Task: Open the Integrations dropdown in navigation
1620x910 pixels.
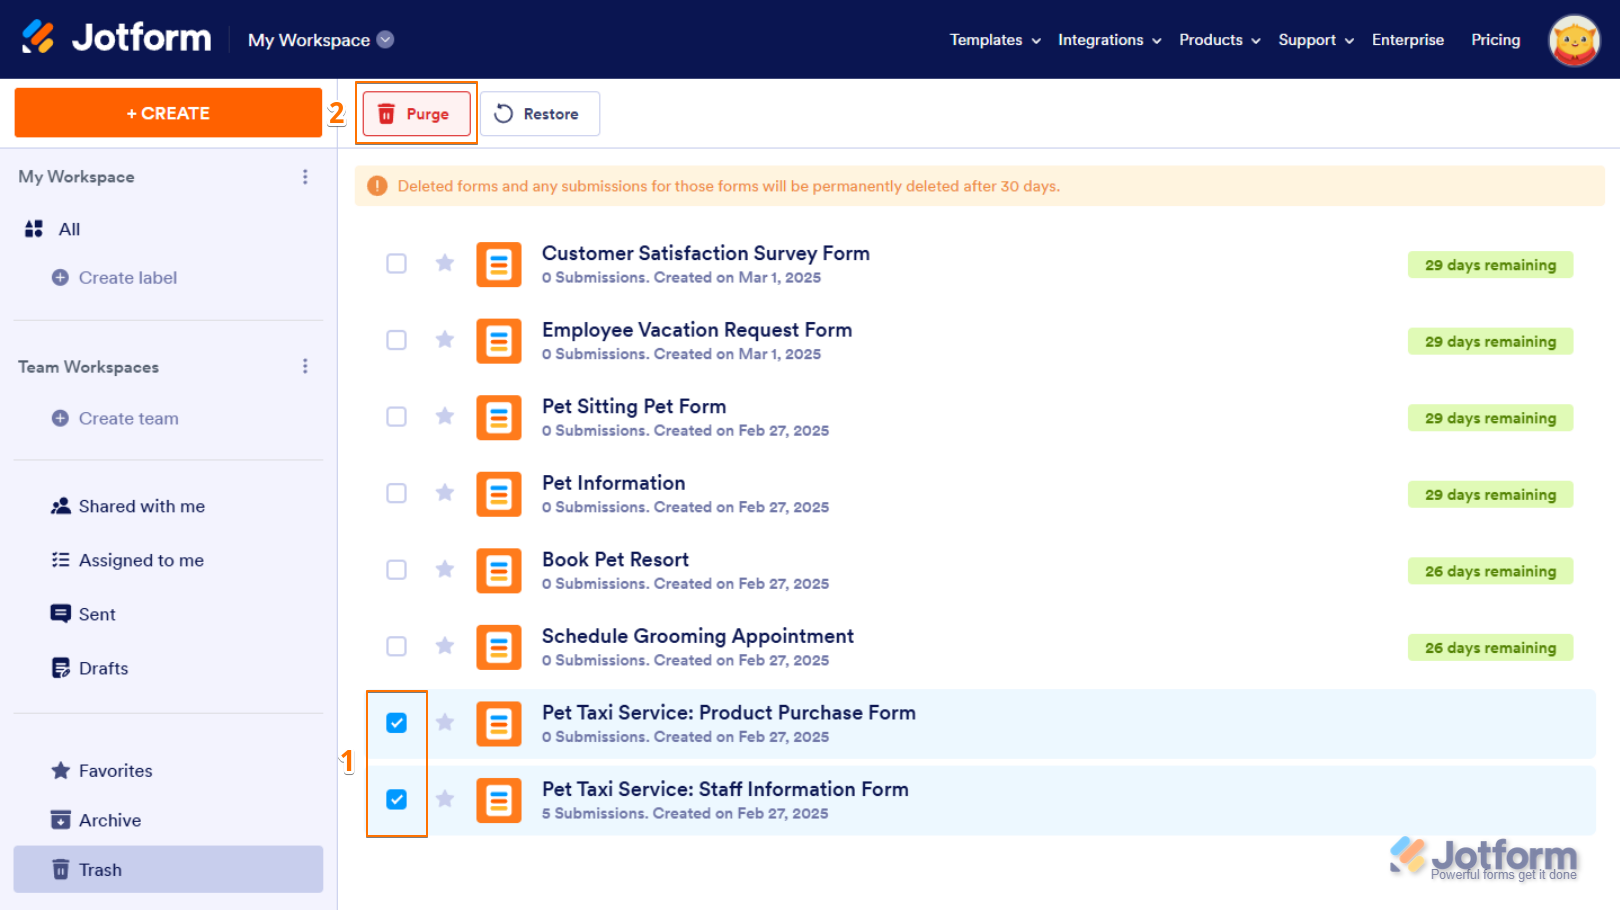Action: coord(1109,40)
